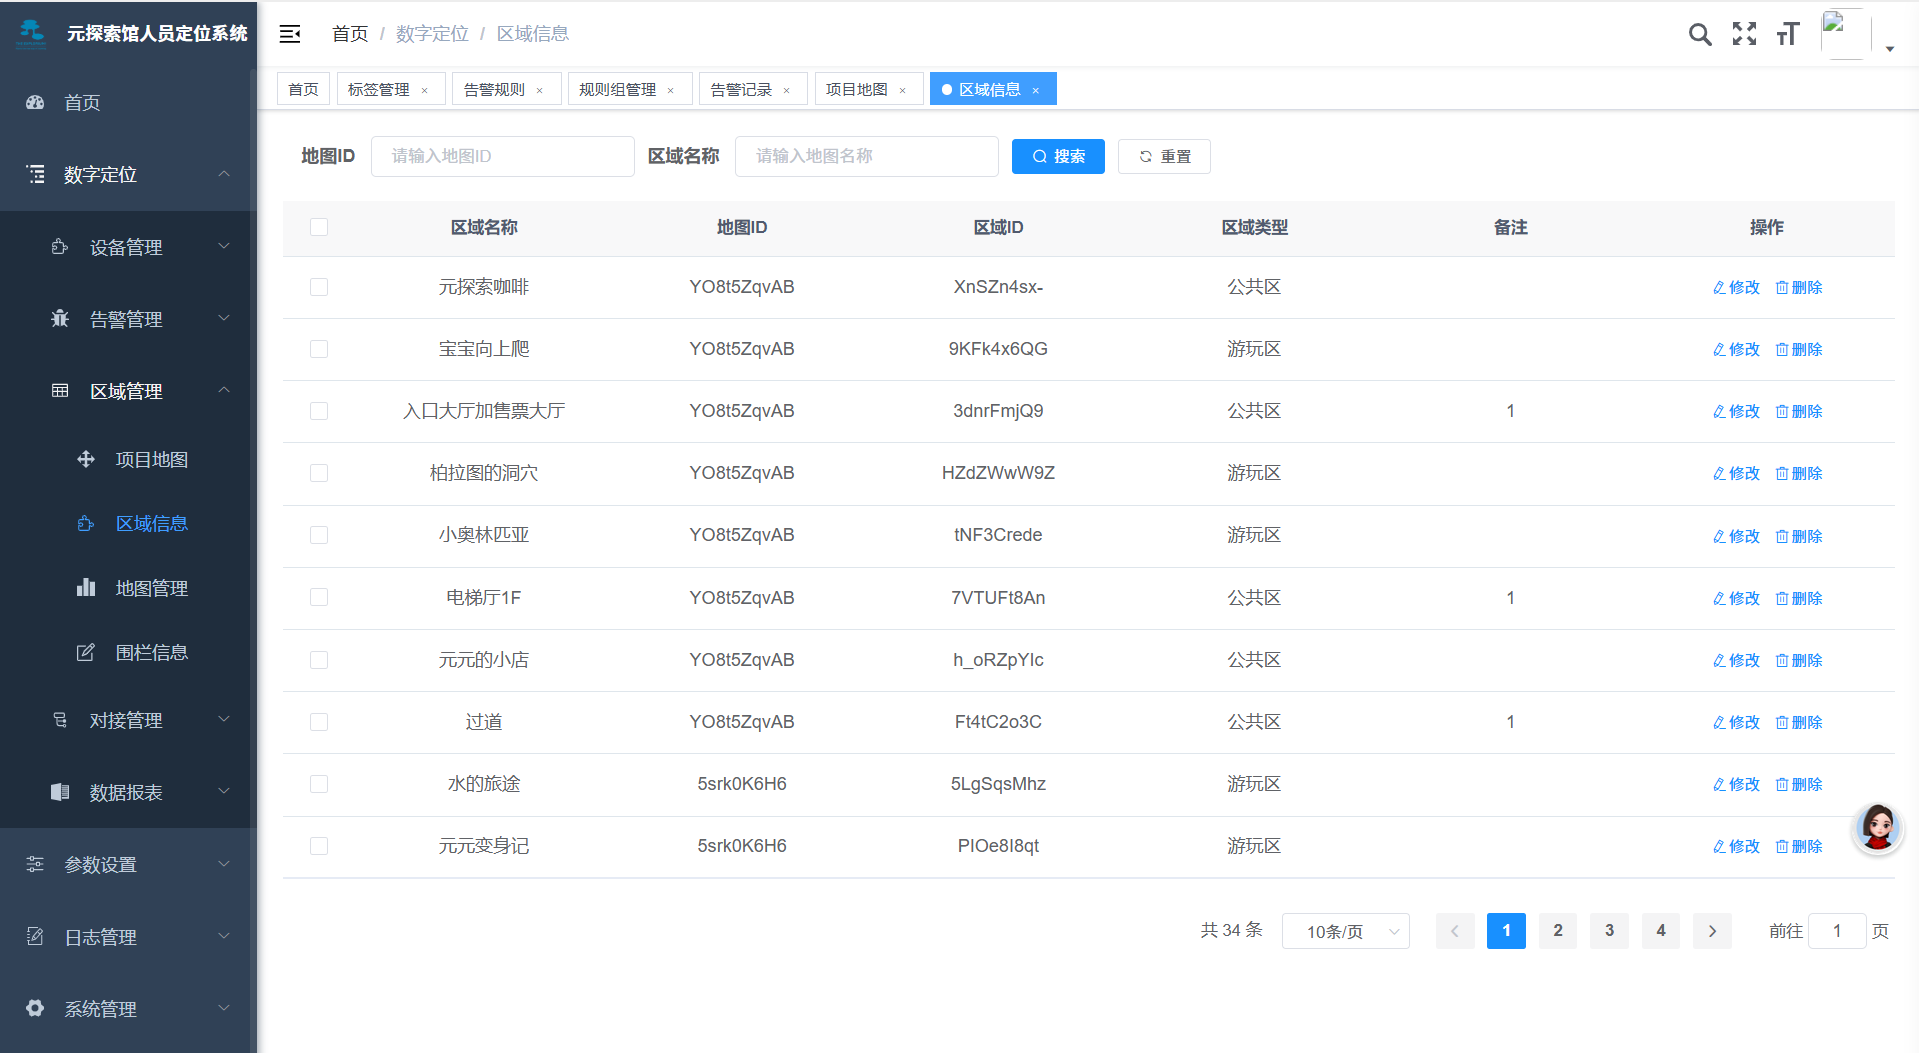
Task: Toggle fullscreen mode icon
Action: tap(1744, 35)
